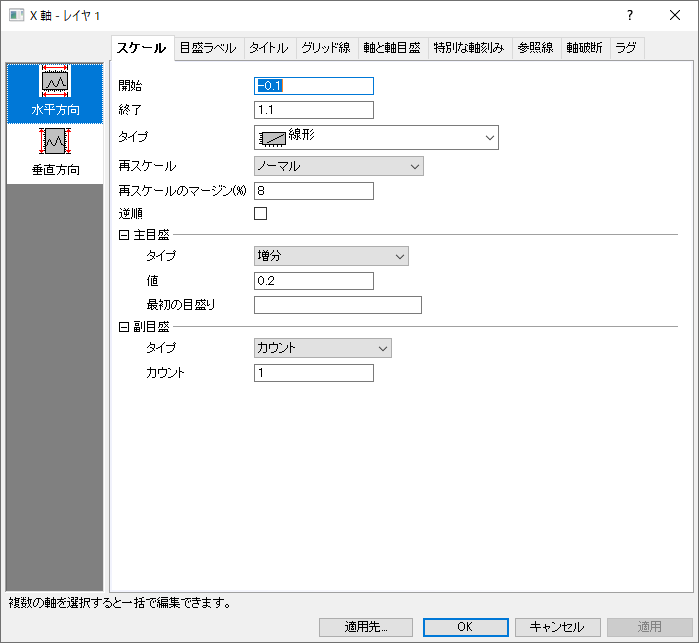Click the help question mark button

629,15
